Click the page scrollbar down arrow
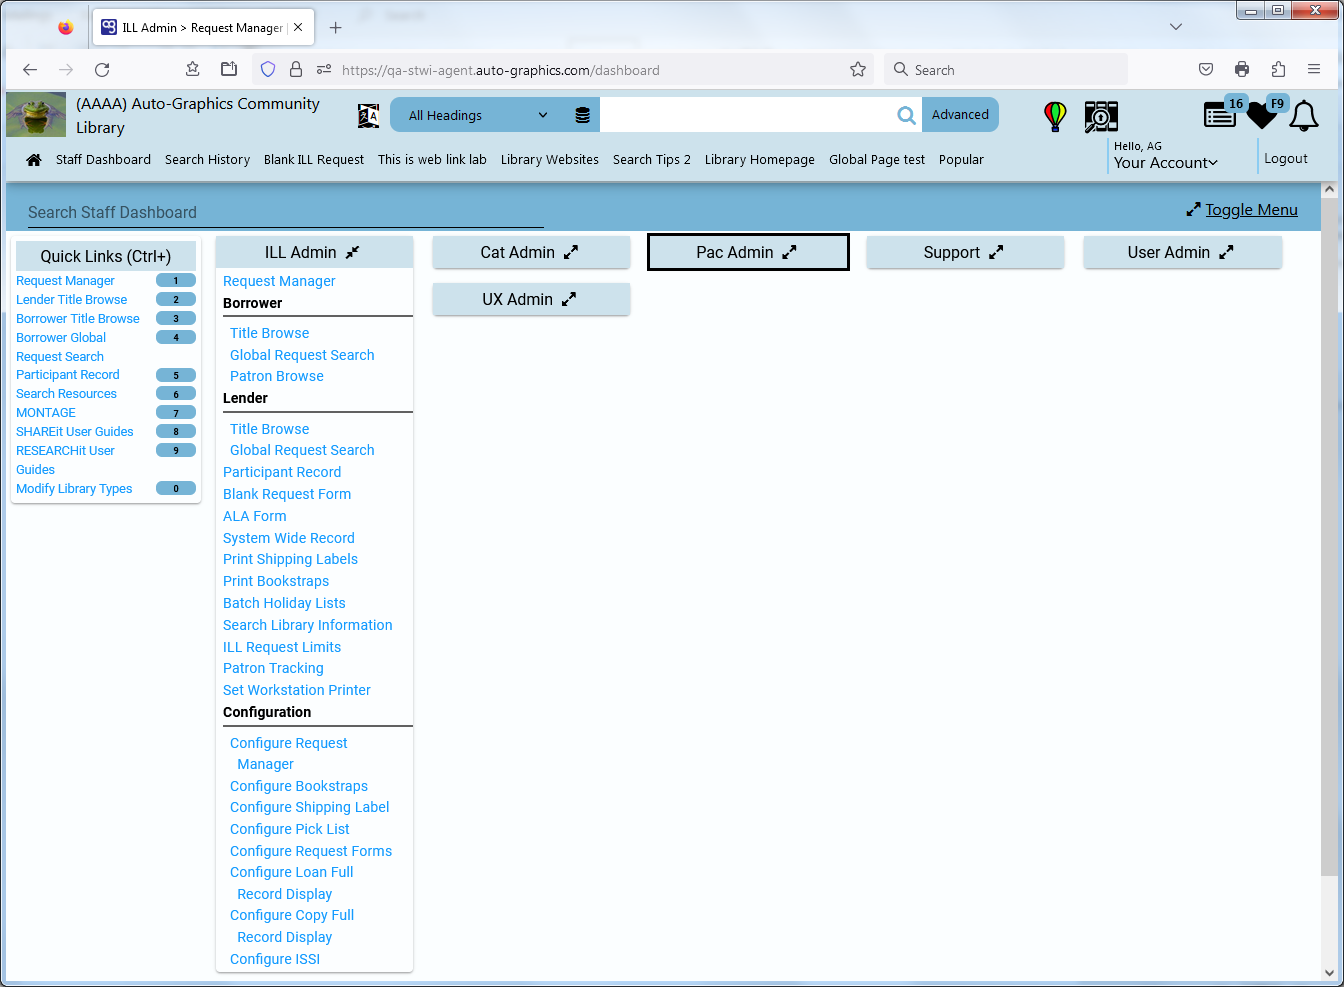The height and width of the screenshot is (987, 1344). 1329,972
